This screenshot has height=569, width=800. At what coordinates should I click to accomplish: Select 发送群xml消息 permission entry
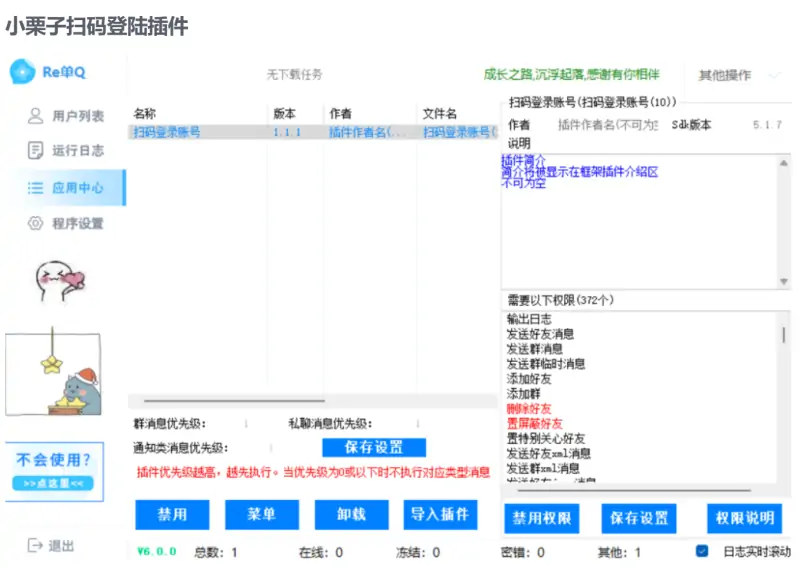click(x=543, y=468)
